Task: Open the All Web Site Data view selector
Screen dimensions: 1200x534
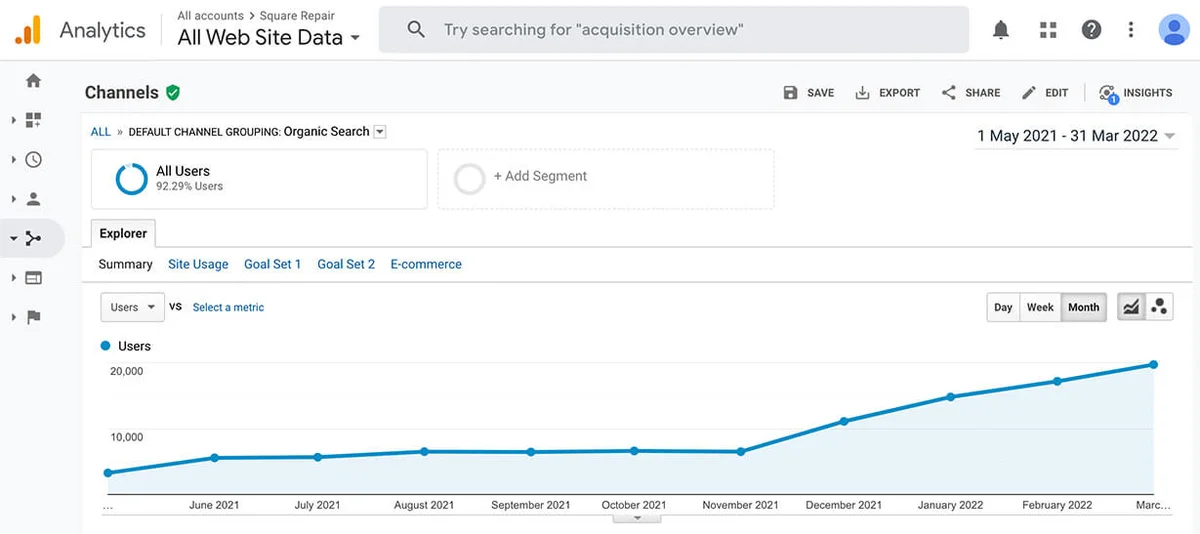Action: click(268, 38)
